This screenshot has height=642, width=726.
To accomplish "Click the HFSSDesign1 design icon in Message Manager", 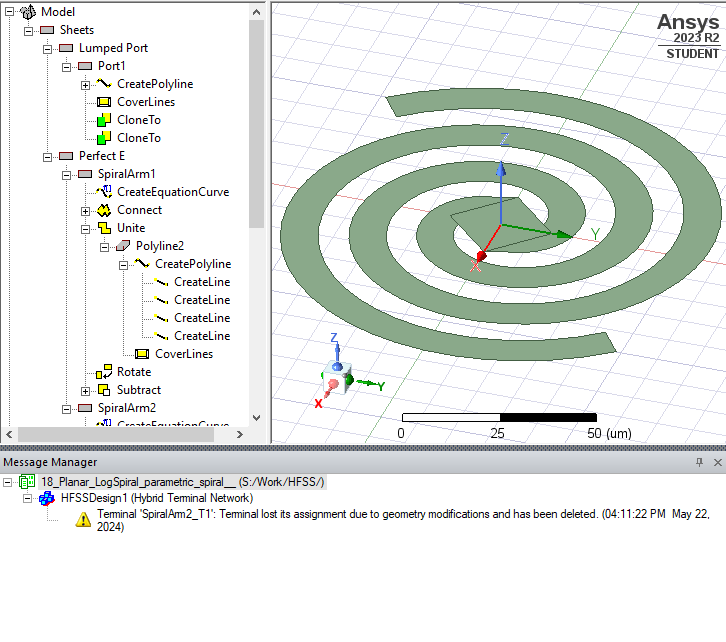I will click(47, 498).
